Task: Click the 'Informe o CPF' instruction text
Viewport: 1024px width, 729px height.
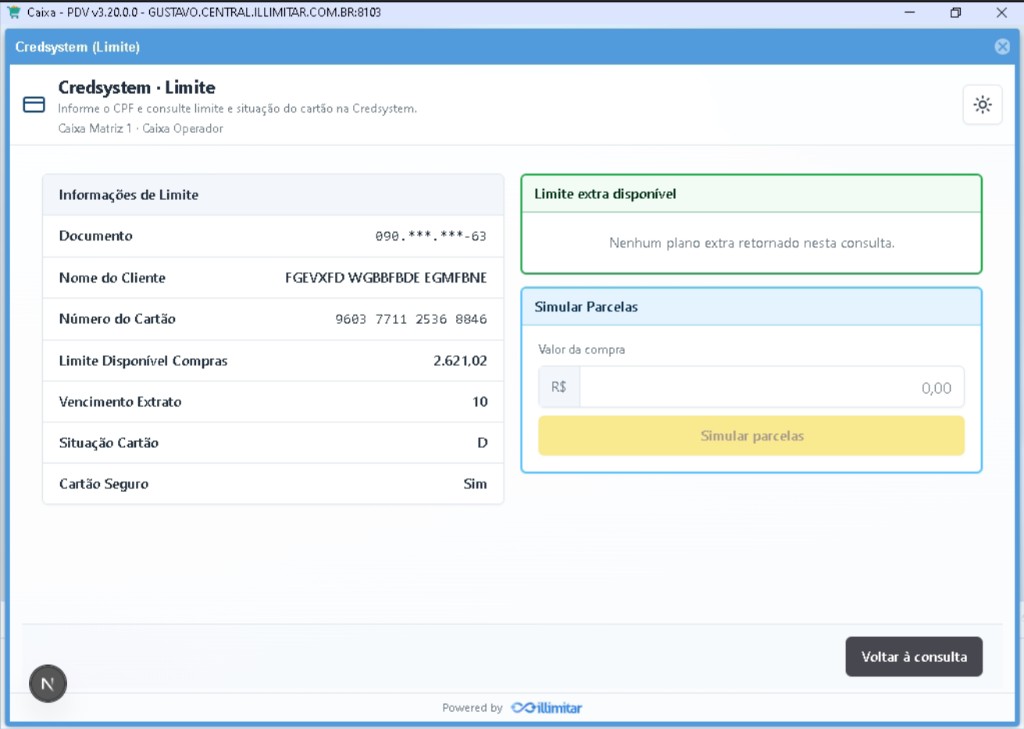Action: [237, 108]
